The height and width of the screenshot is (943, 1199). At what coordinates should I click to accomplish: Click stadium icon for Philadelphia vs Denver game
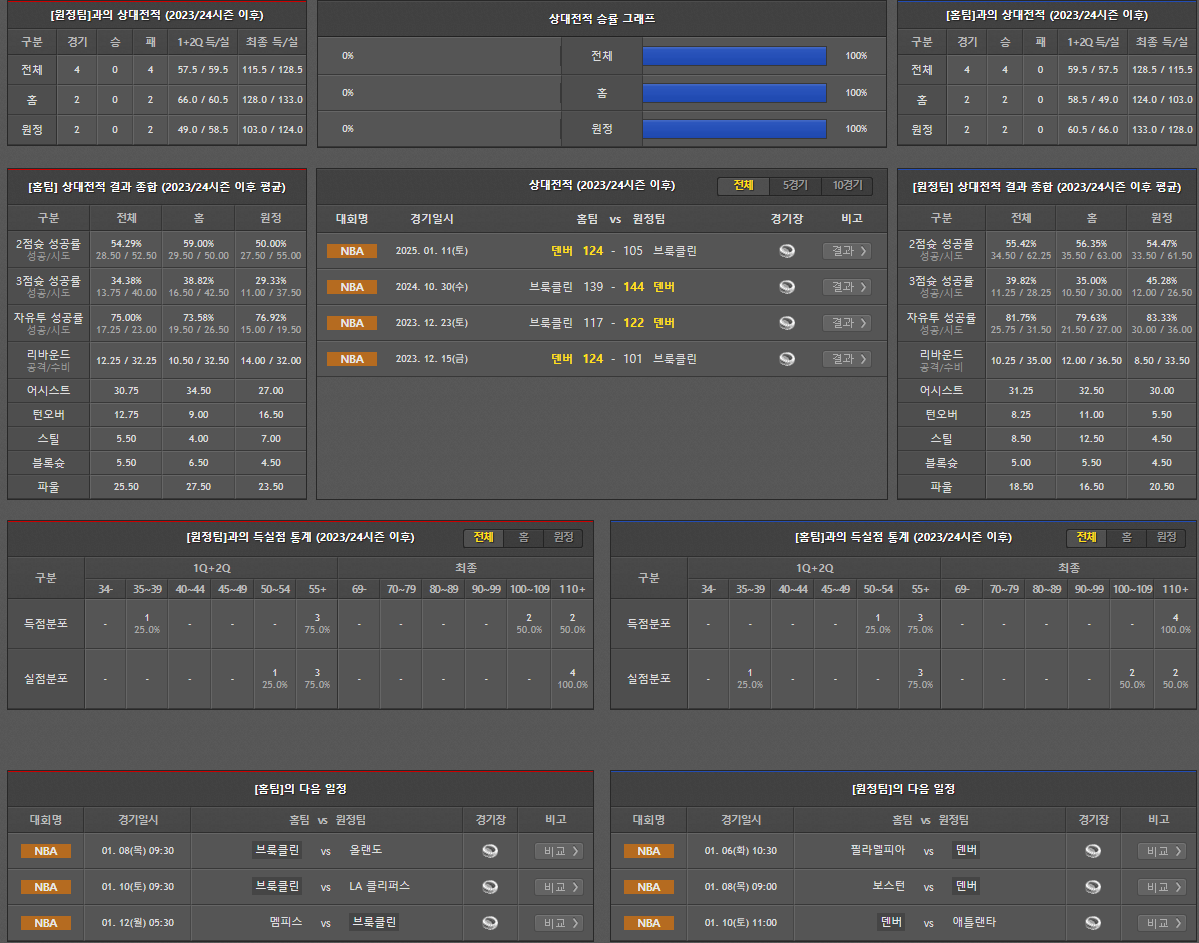coord(1093,851)
